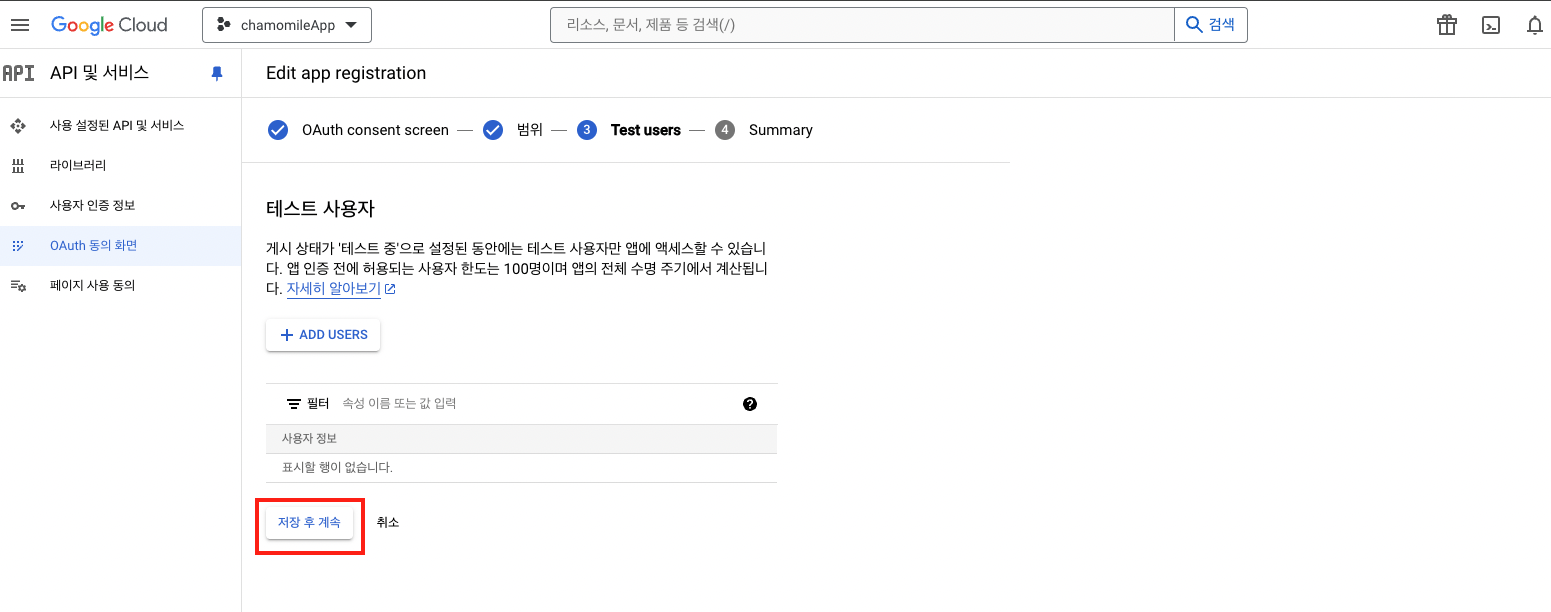Image resolution: width=1551 pixels, height=612 pixels.
Task: Click the Google Cloud logo
Action: pyautogui.click(x=109, y=25)
